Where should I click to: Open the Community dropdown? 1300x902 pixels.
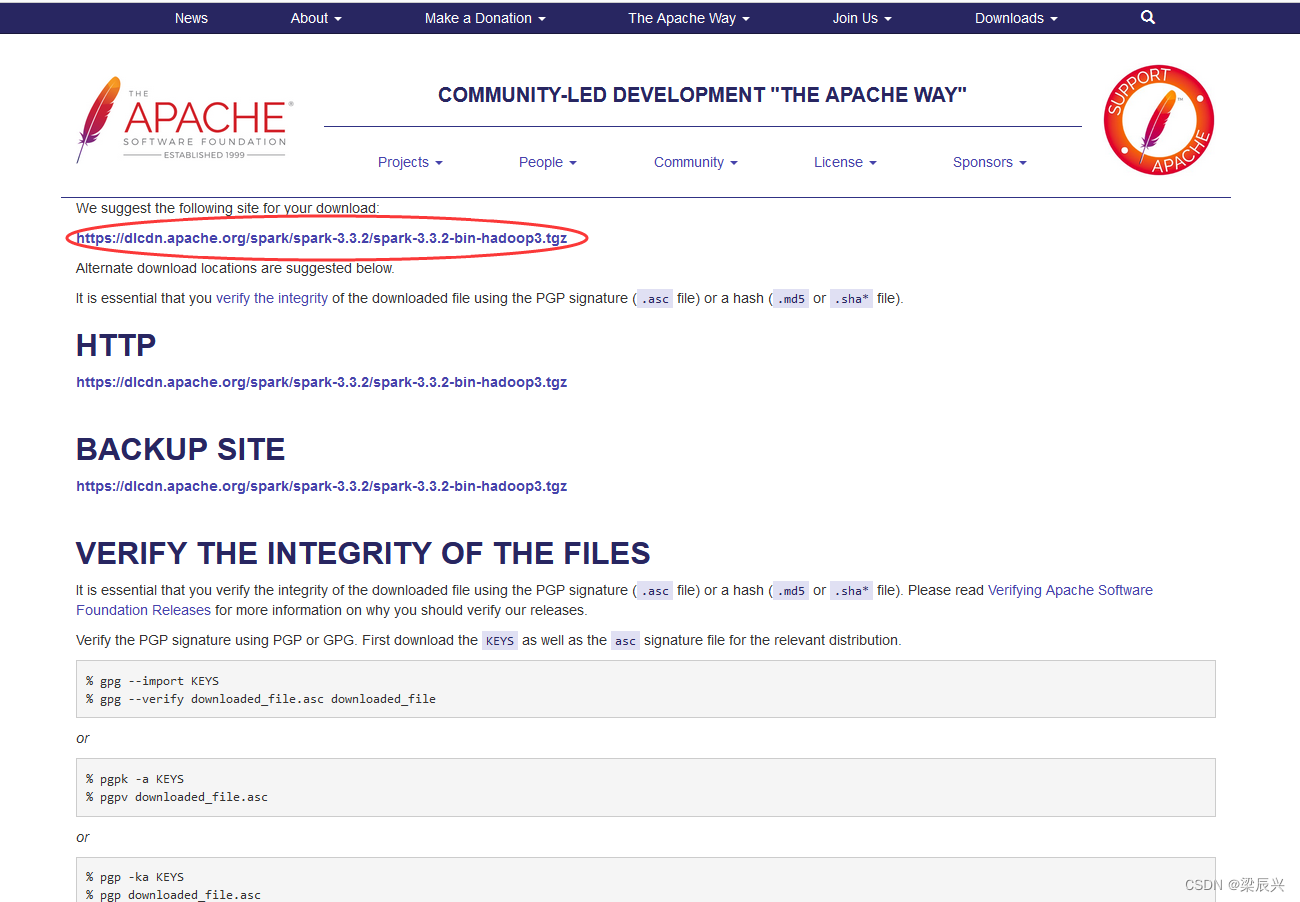point(696,162)
